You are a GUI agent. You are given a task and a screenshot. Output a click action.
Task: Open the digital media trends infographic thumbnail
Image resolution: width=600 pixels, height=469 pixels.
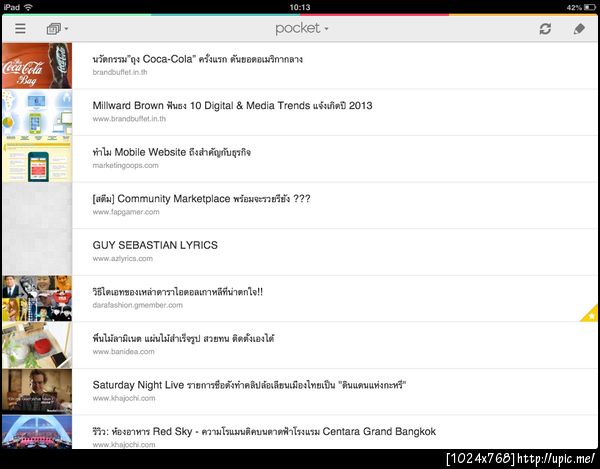(x=37, y=112)
